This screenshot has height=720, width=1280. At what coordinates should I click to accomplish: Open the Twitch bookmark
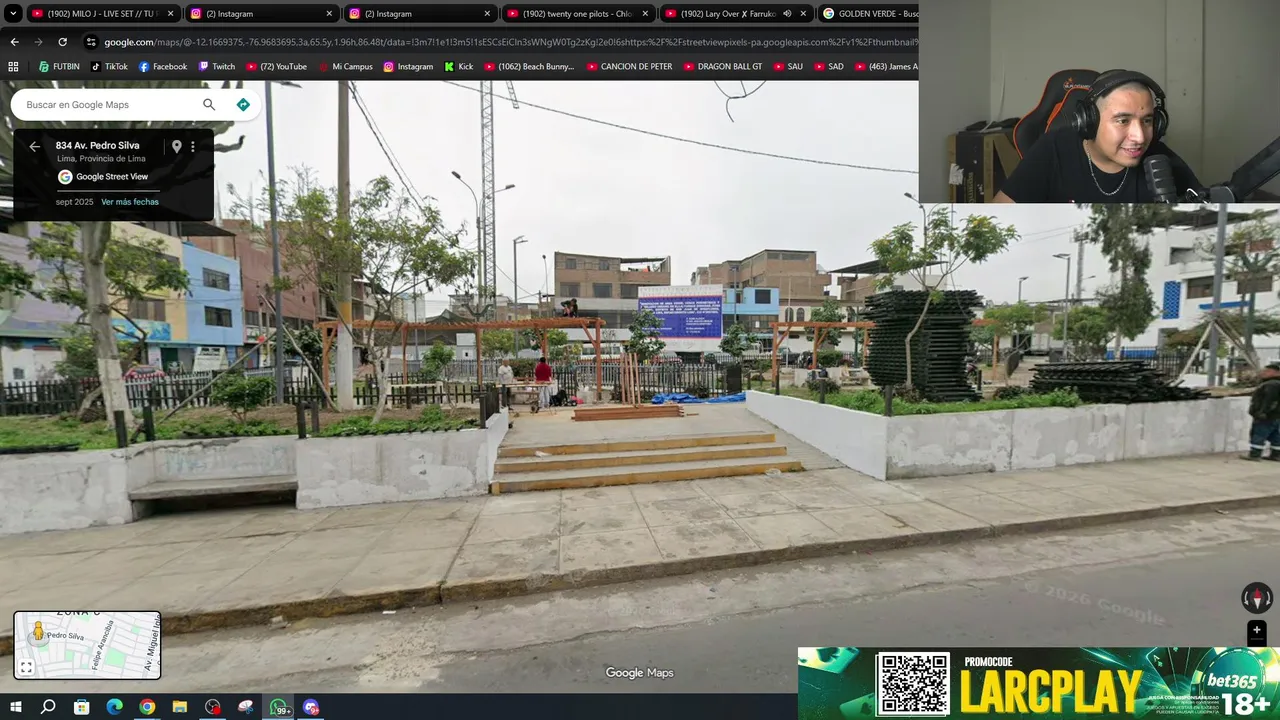click(217, 66)
